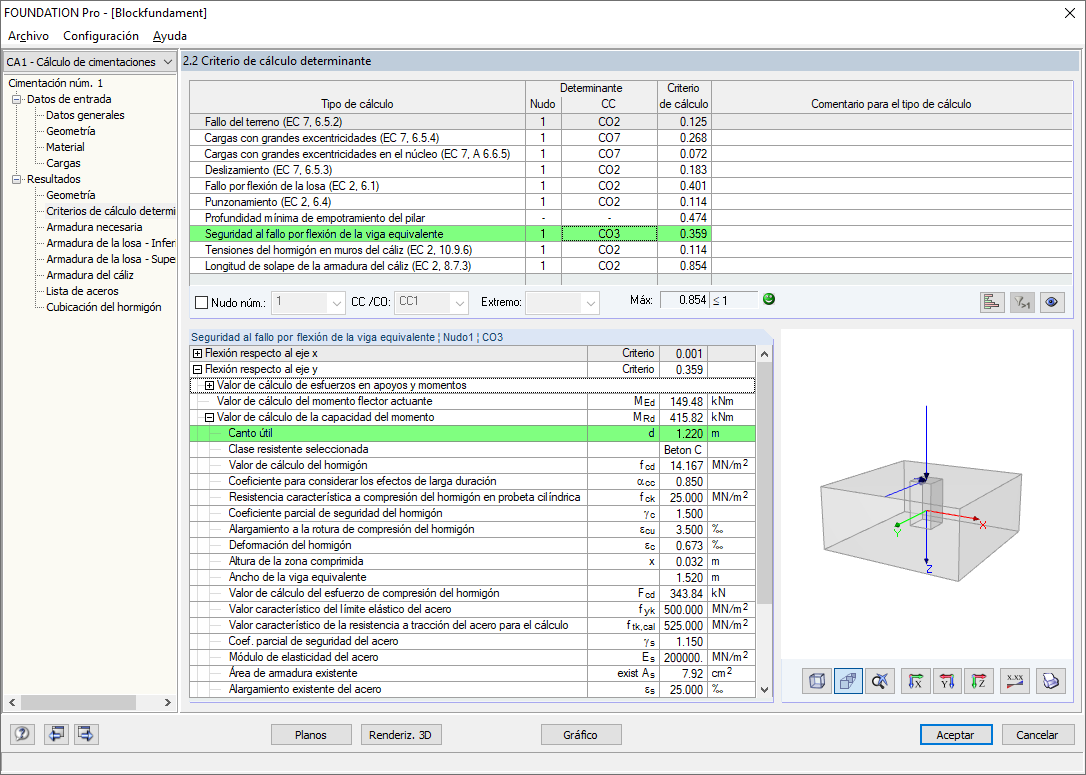Click the CO3 cell in the highlighted row
This screenshot has width=1086, height=775.
[609, 234]
